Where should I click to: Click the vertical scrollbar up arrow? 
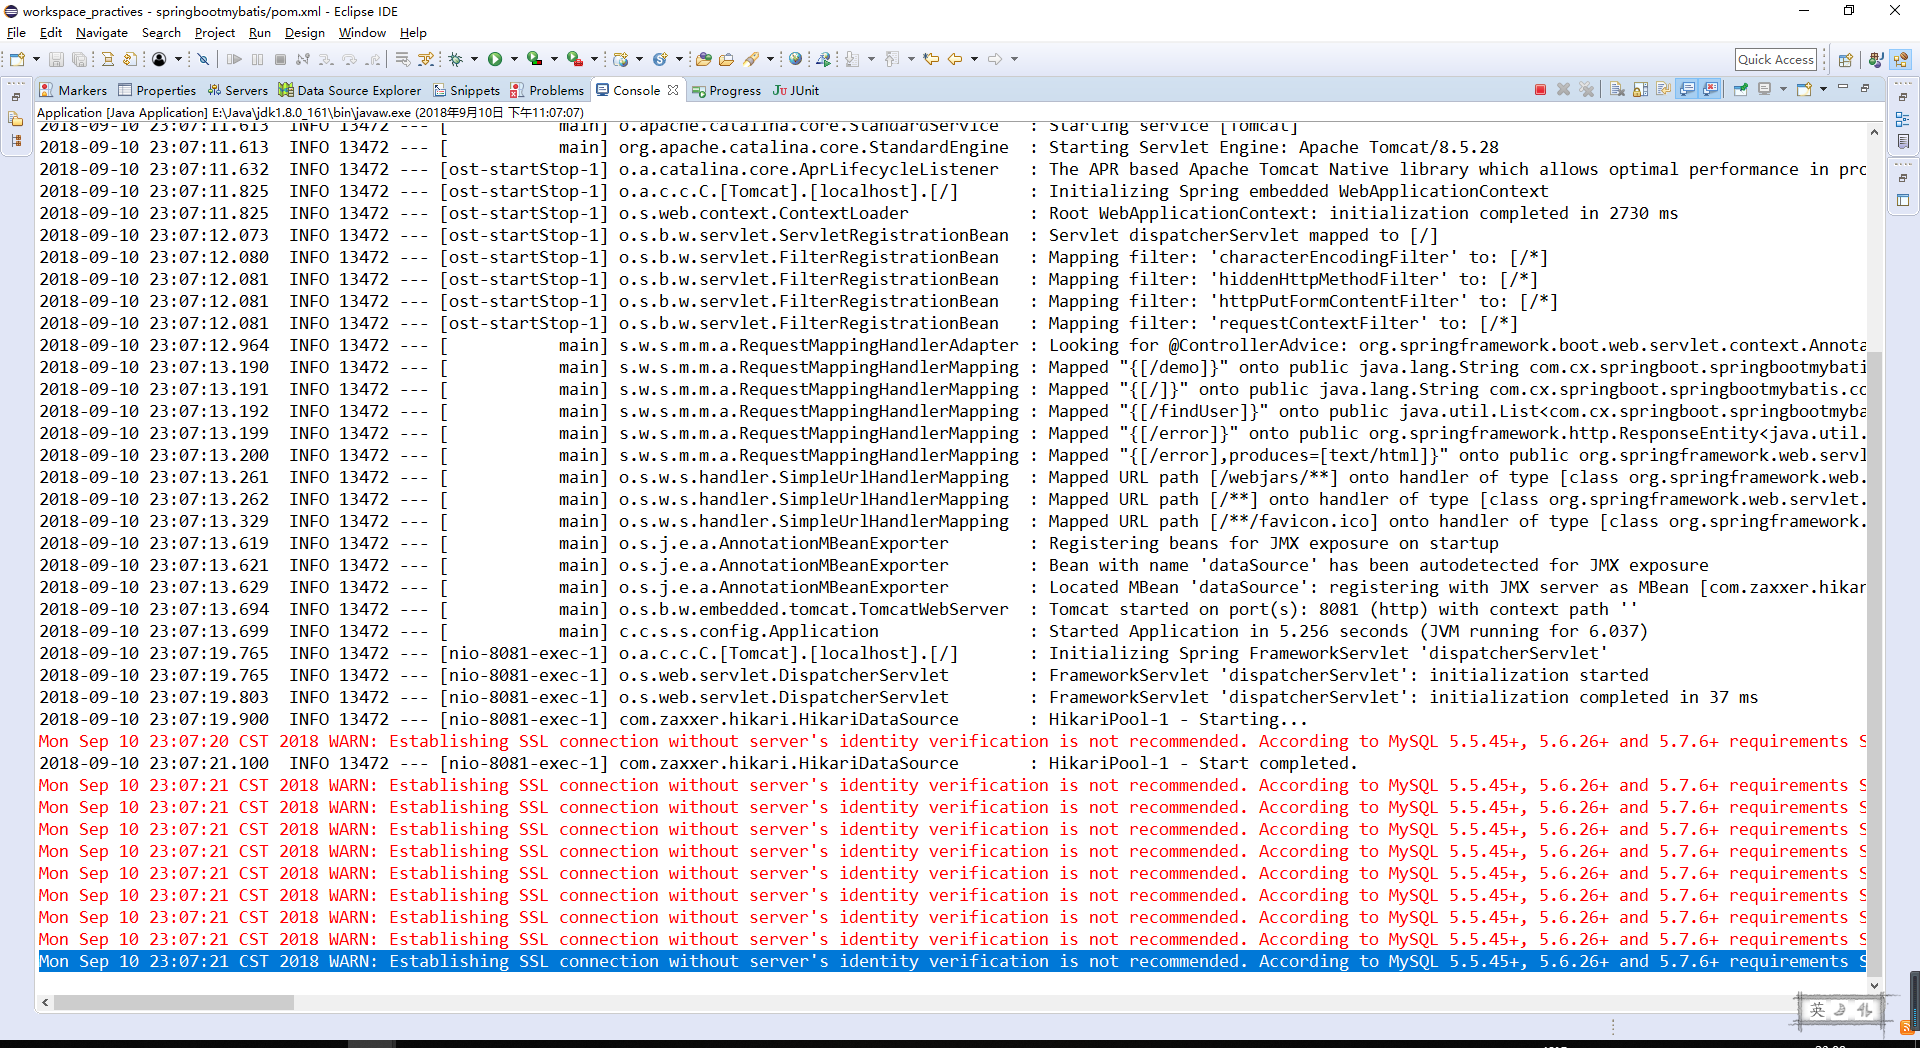[1874, 132]
